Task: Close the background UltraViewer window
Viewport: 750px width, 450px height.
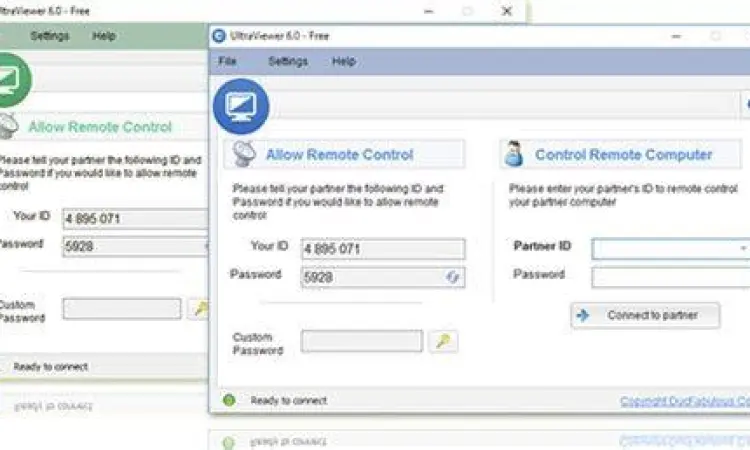Action: point(507,11)
